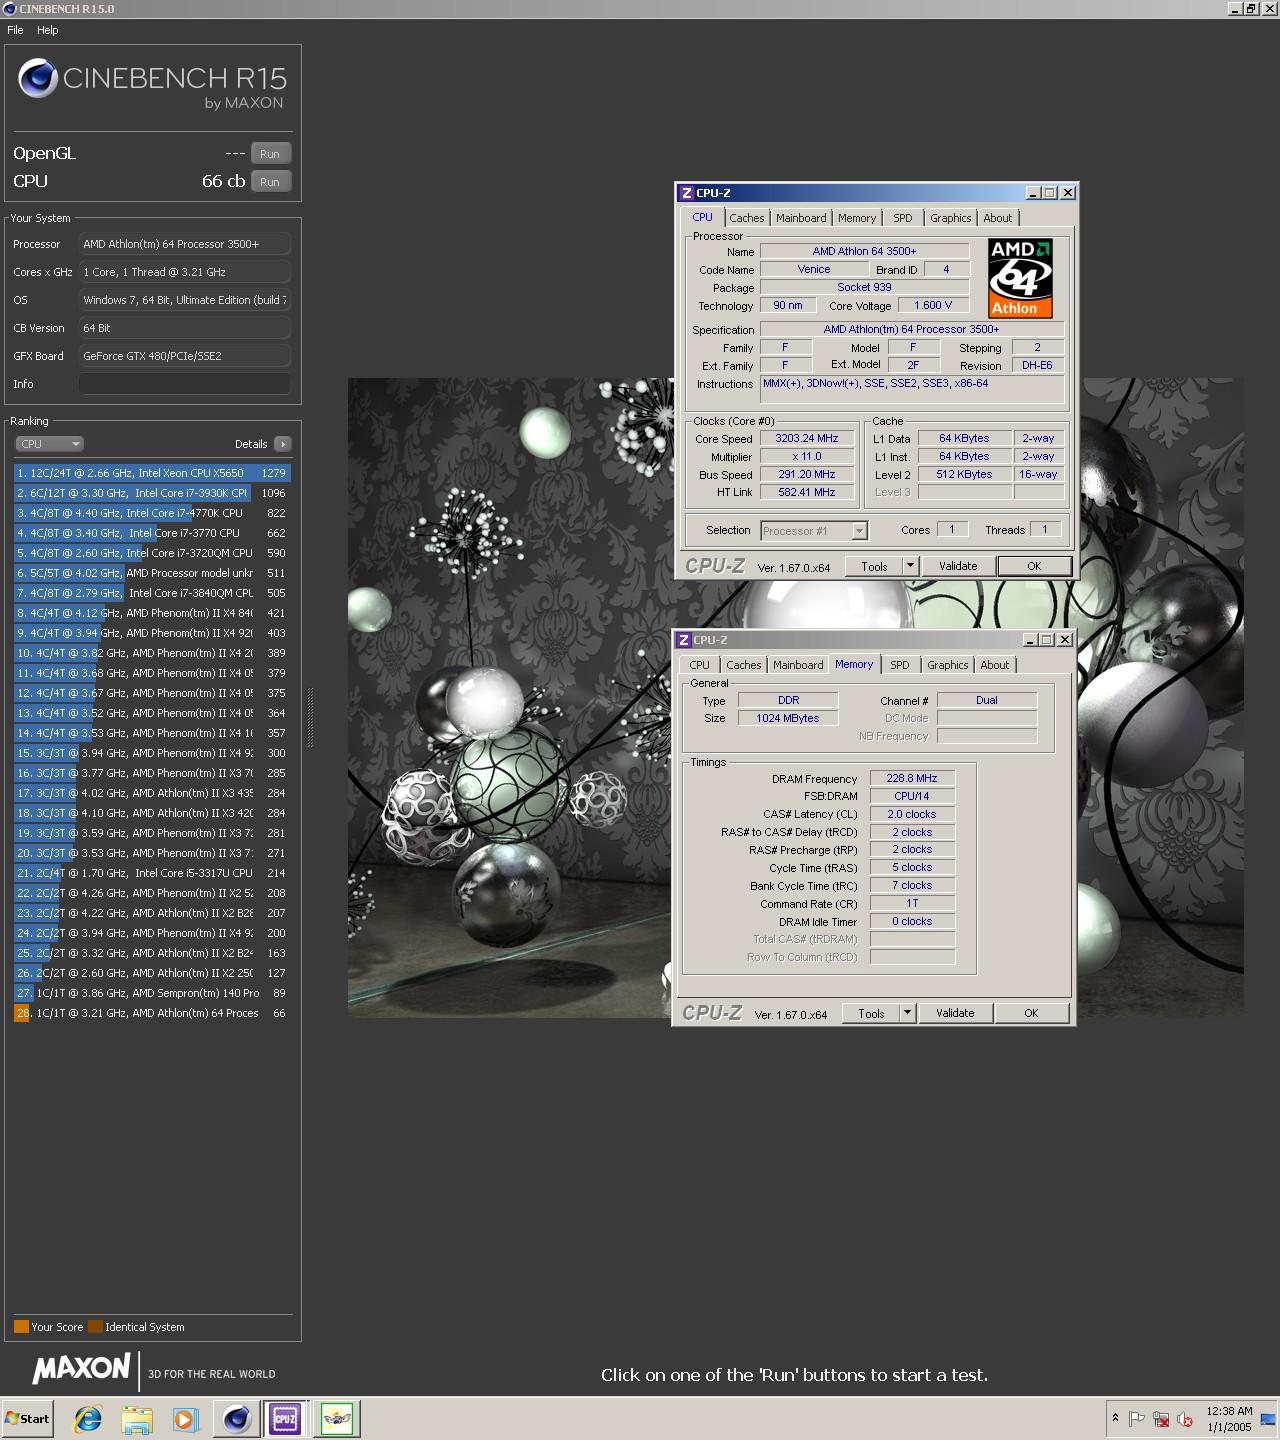The image size is (1280, 1440).
Task: Click the left panel splitter handle
Action: (x=310, y=718)
